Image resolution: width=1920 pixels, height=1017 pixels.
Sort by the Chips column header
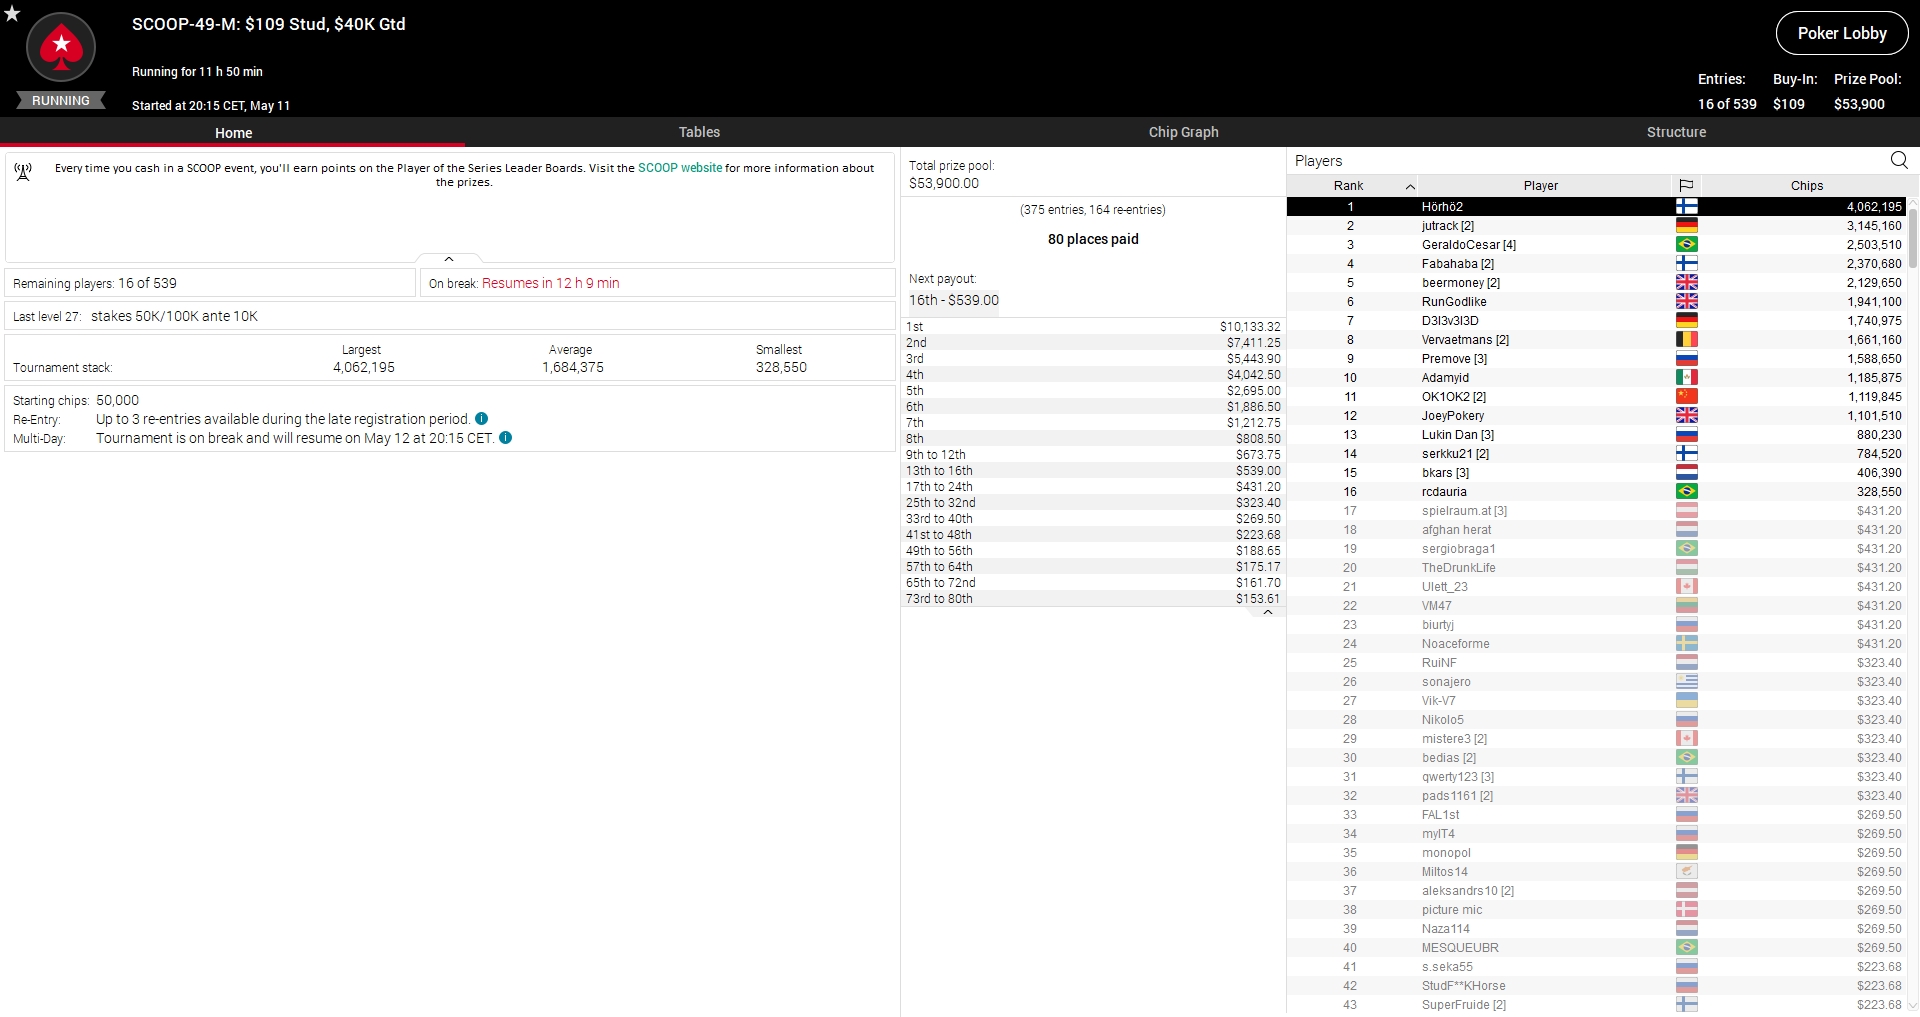[x=1807, y=186]
